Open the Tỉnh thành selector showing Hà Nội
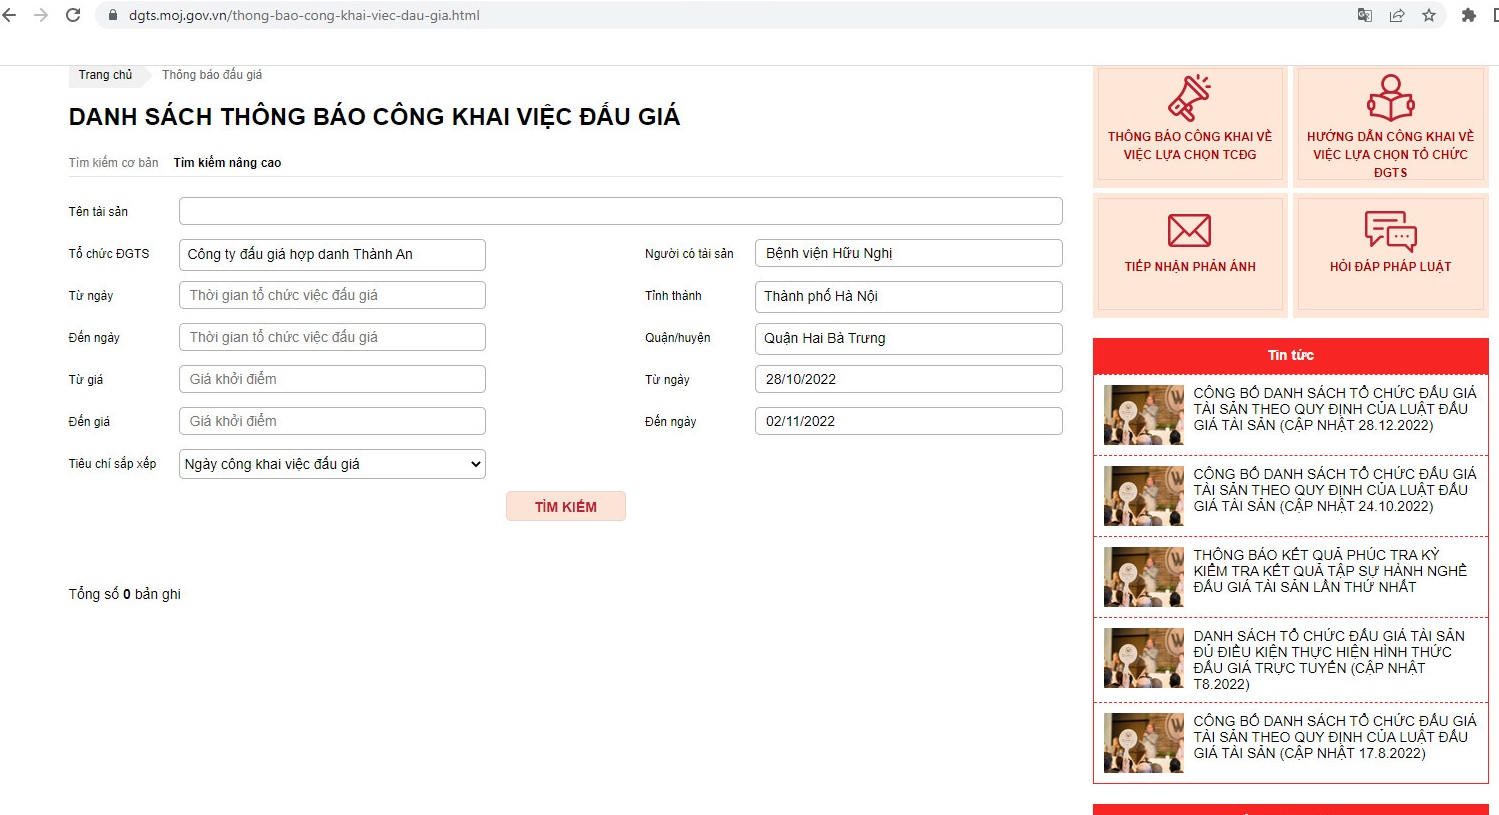Screen dimensions: 1499x815 908,296
